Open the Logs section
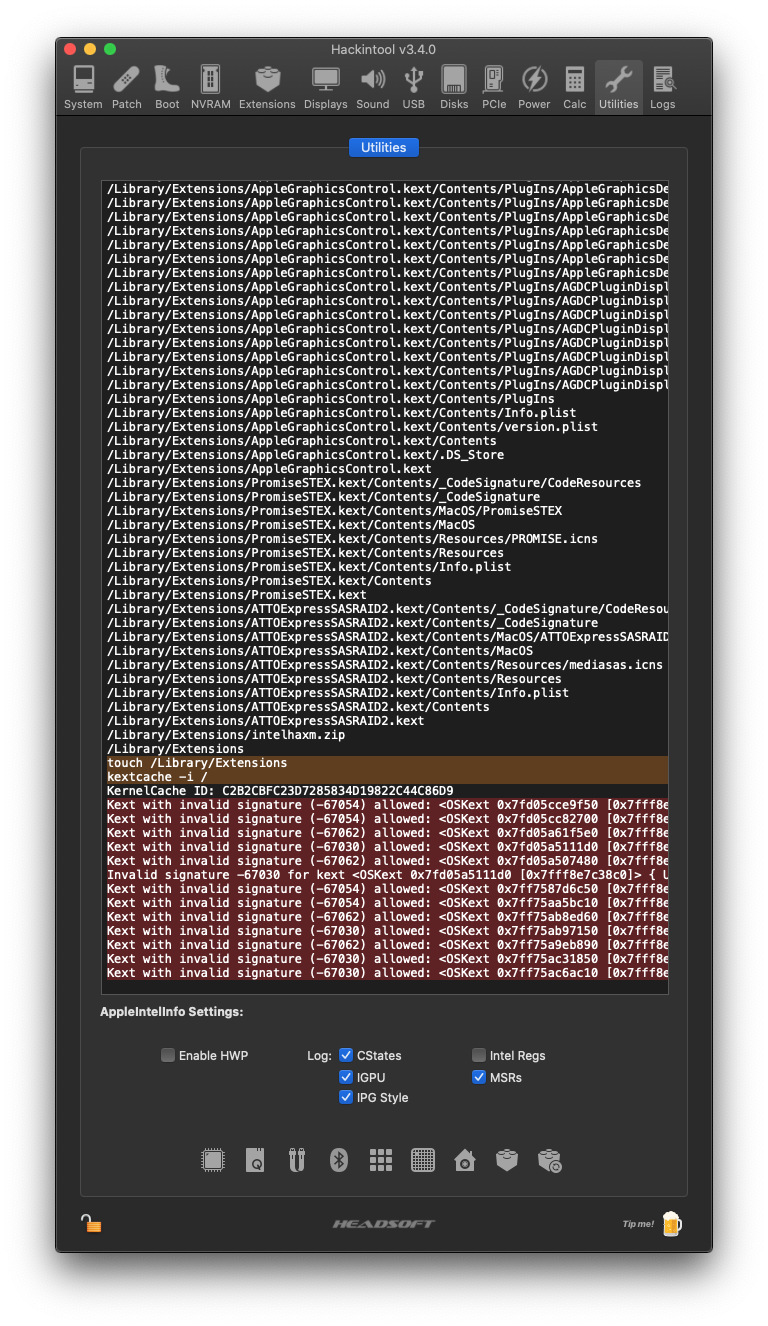Image resolution: width=768 pixels, height=1326 pixels. tap(662, 87)
